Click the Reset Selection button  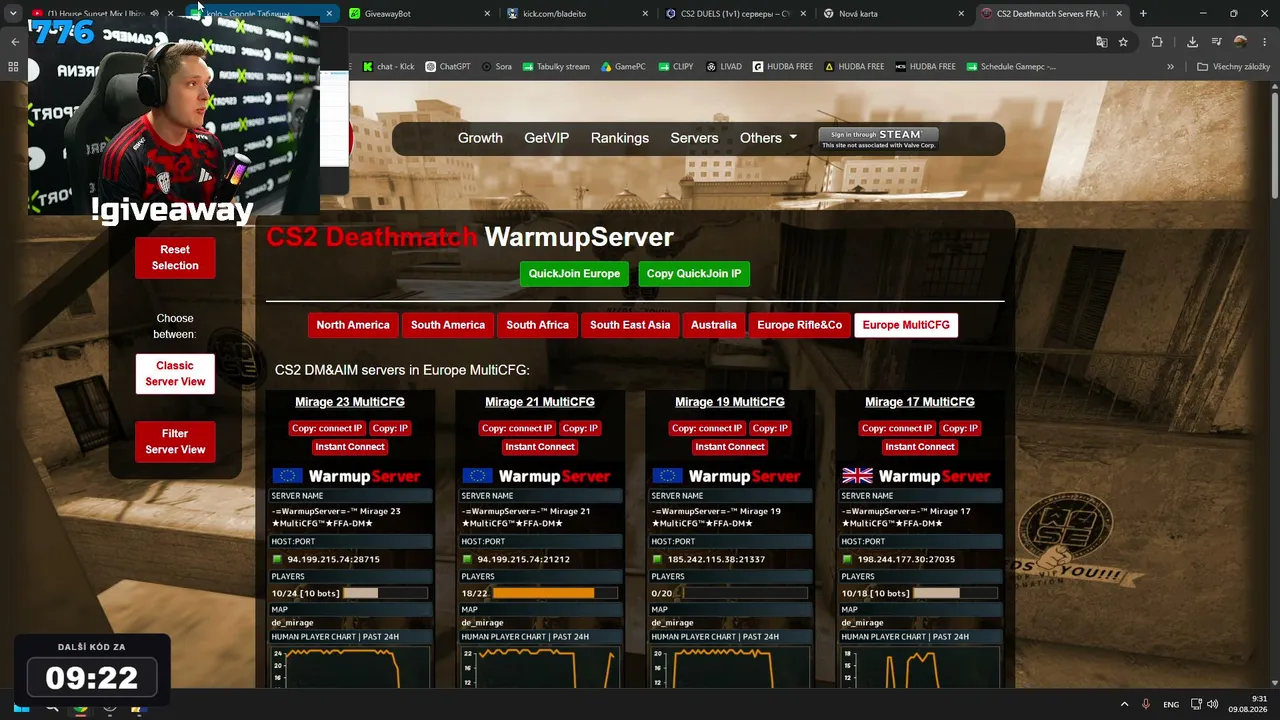coord(175,258)
